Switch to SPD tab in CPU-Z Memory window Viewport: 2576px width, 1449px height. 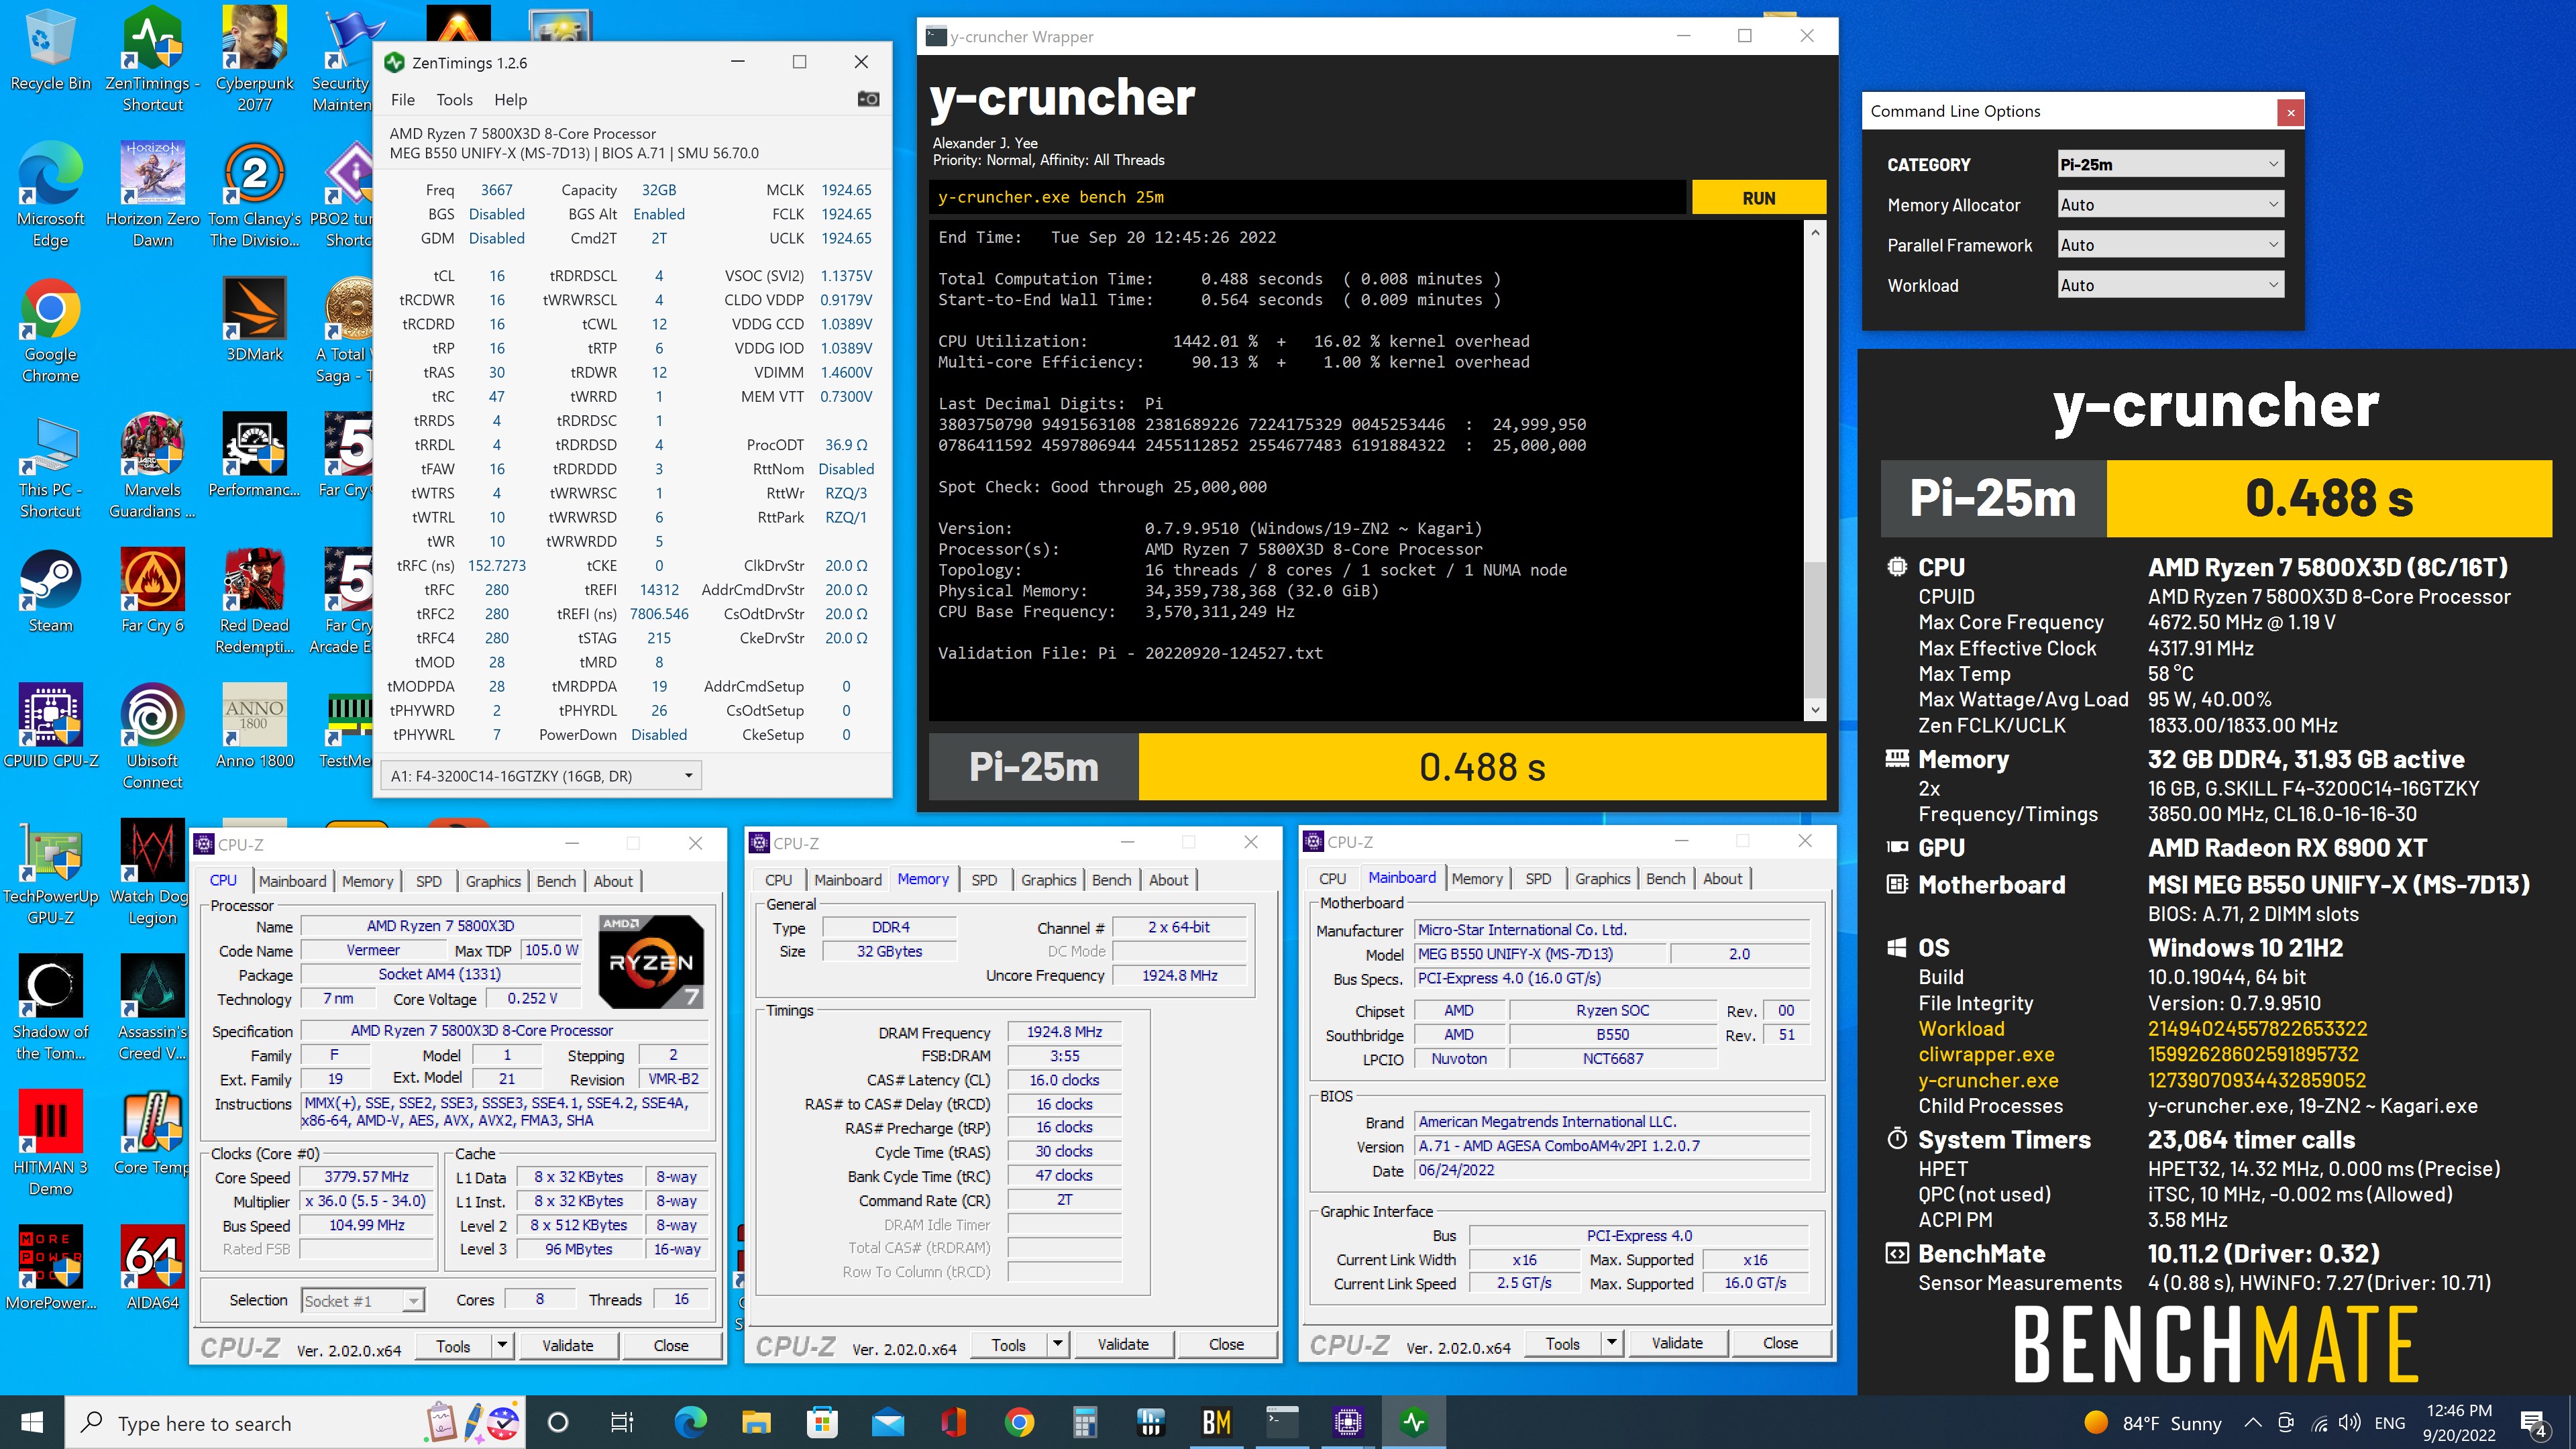pos(984,879)
